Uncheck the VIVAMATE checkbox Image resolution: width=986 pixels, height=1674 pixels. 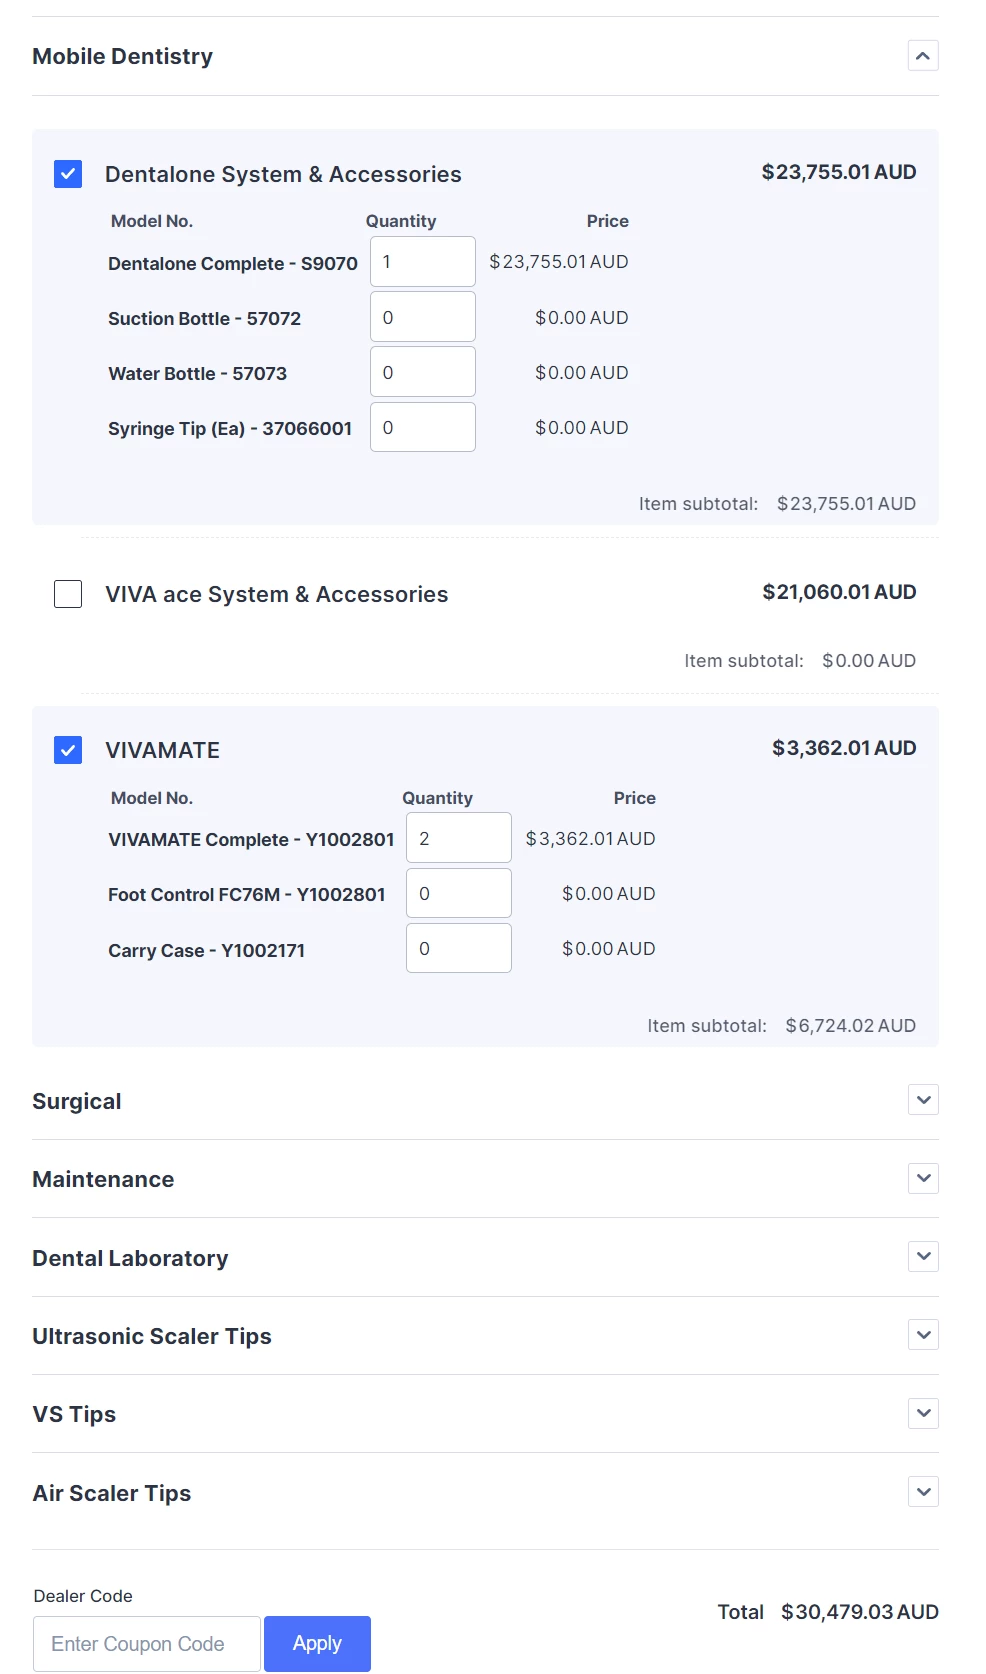[68, 750]
